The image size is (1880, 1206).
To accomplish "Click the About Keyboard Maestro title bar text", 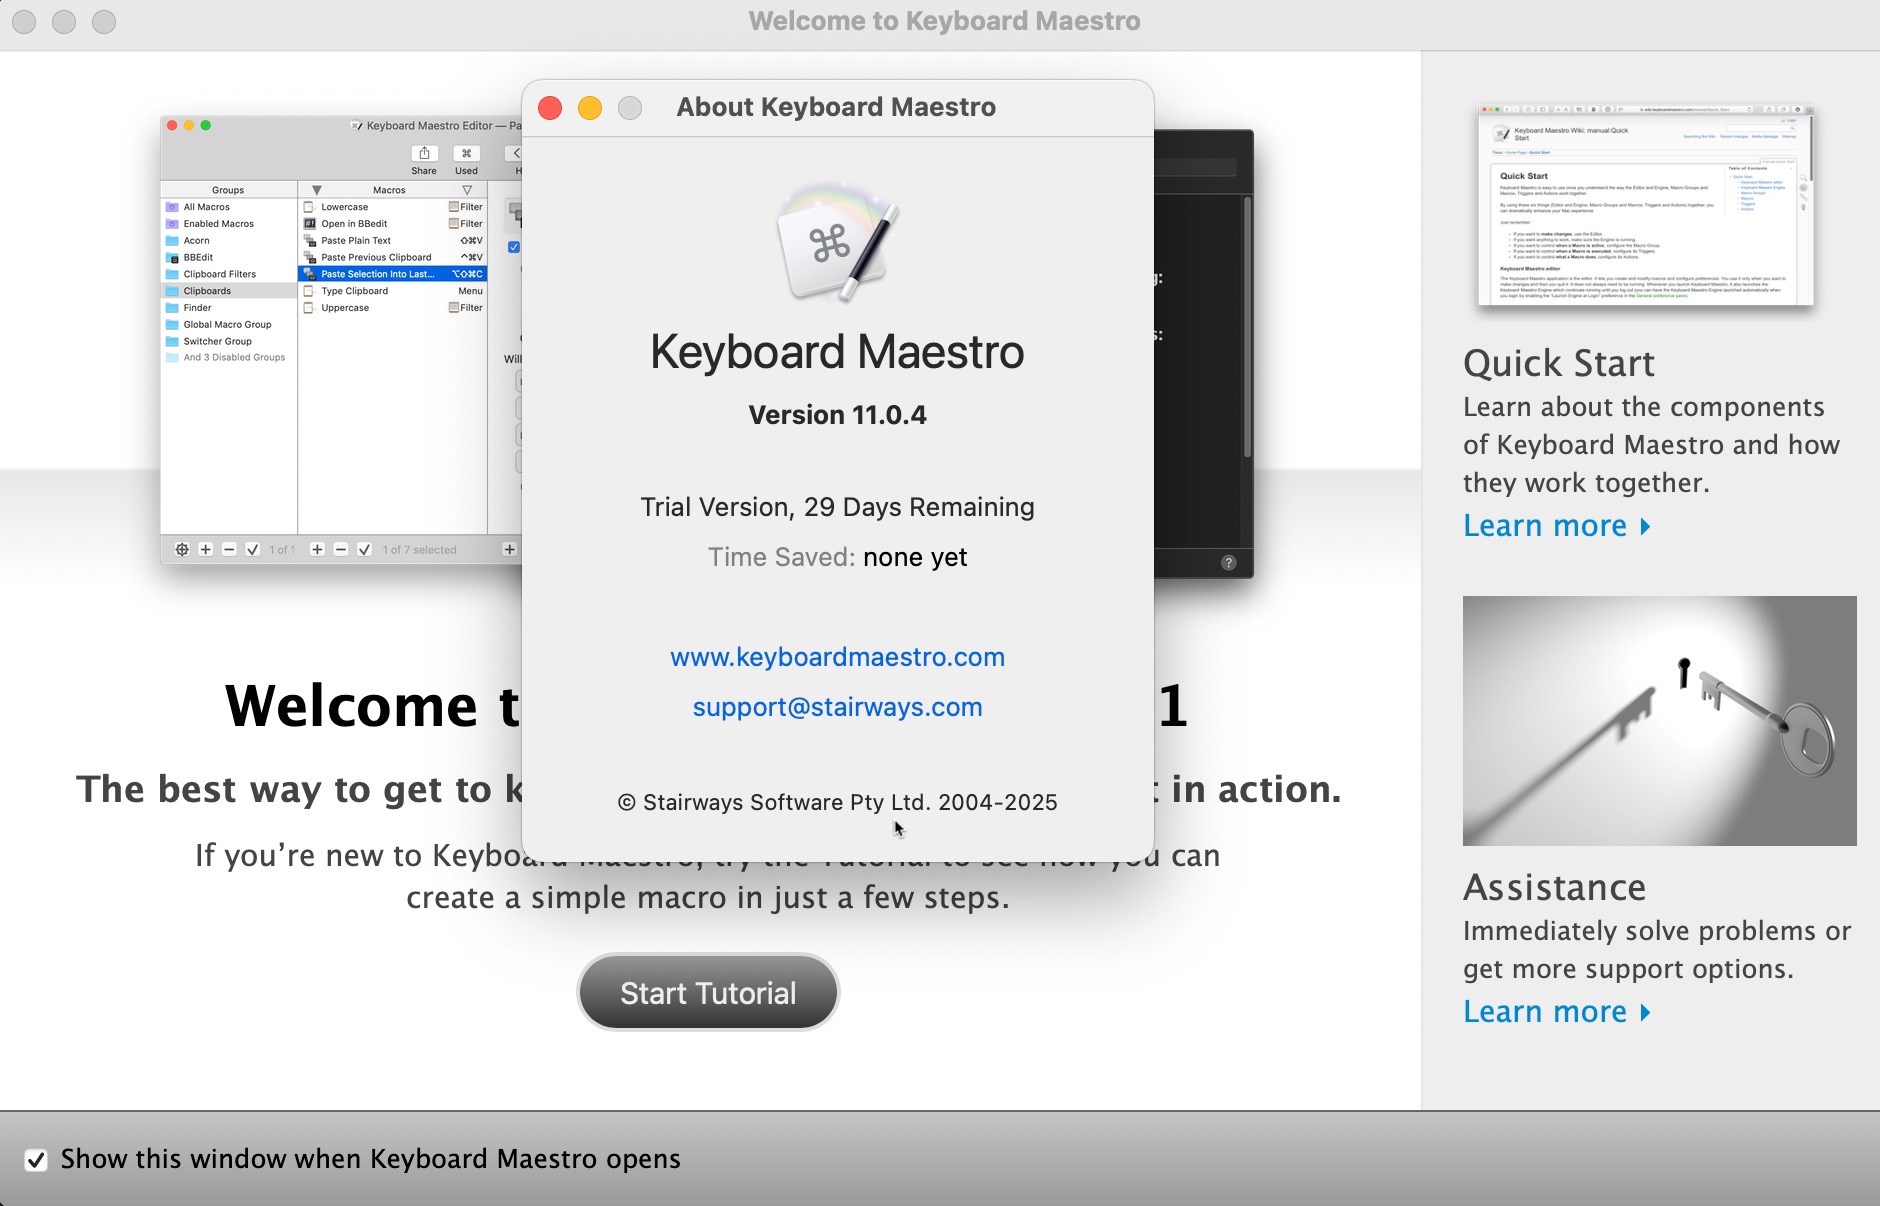I will (836, 107).
